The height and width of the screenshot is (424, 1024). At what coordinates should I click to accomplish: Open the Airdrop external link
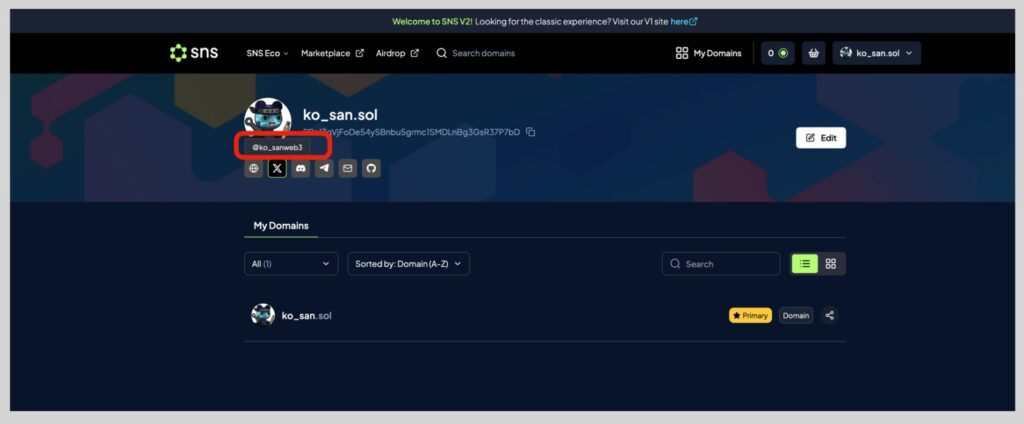click(397, 54)
